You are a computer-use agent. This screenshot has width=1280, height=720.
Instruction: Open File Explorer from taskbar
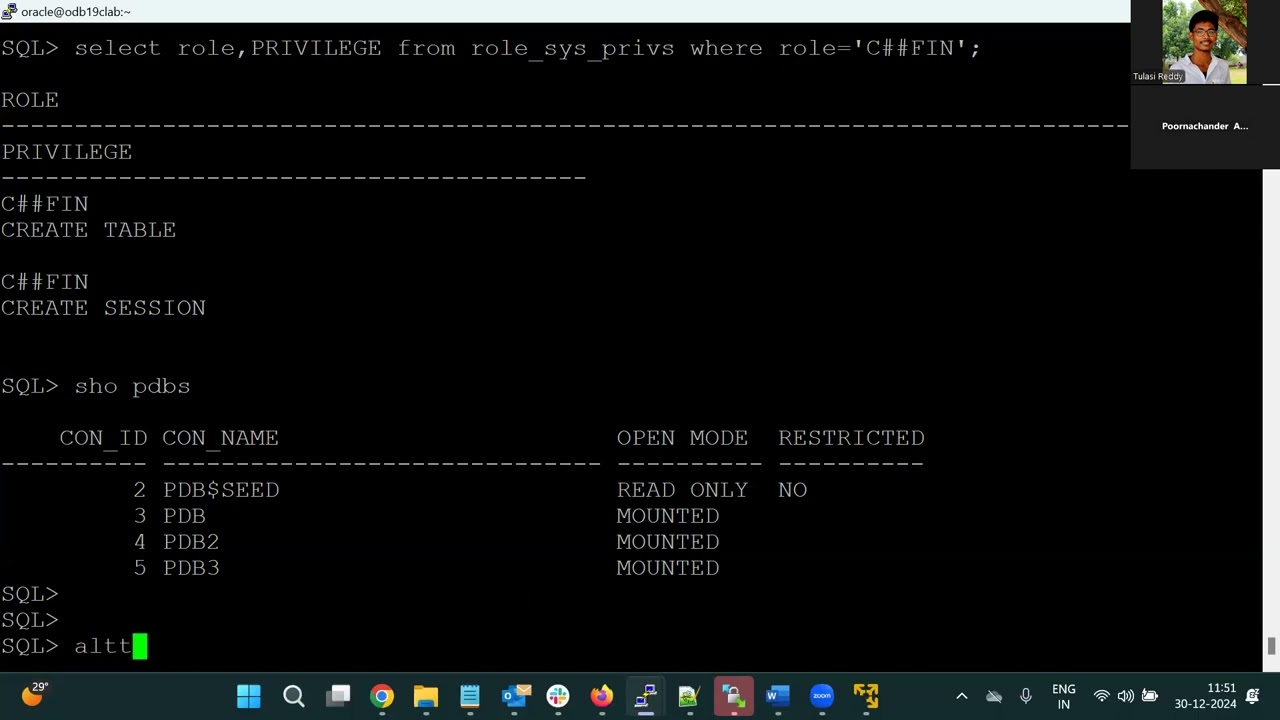[426, 696]
